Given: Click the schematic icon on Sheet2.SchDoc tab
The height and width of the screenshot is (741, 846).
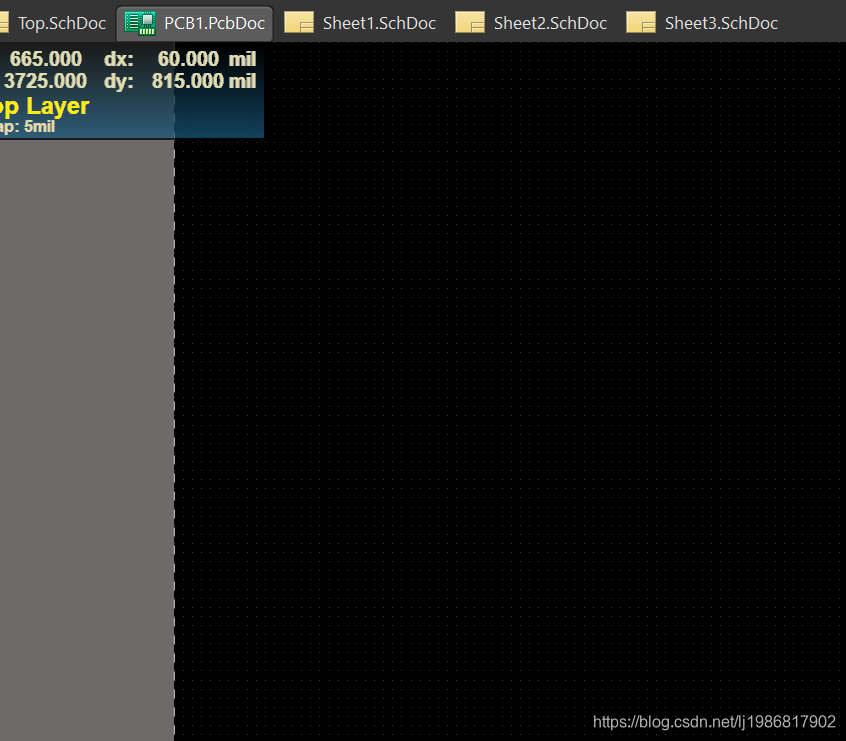Looking at the screenshot, I should click(470, 23).
